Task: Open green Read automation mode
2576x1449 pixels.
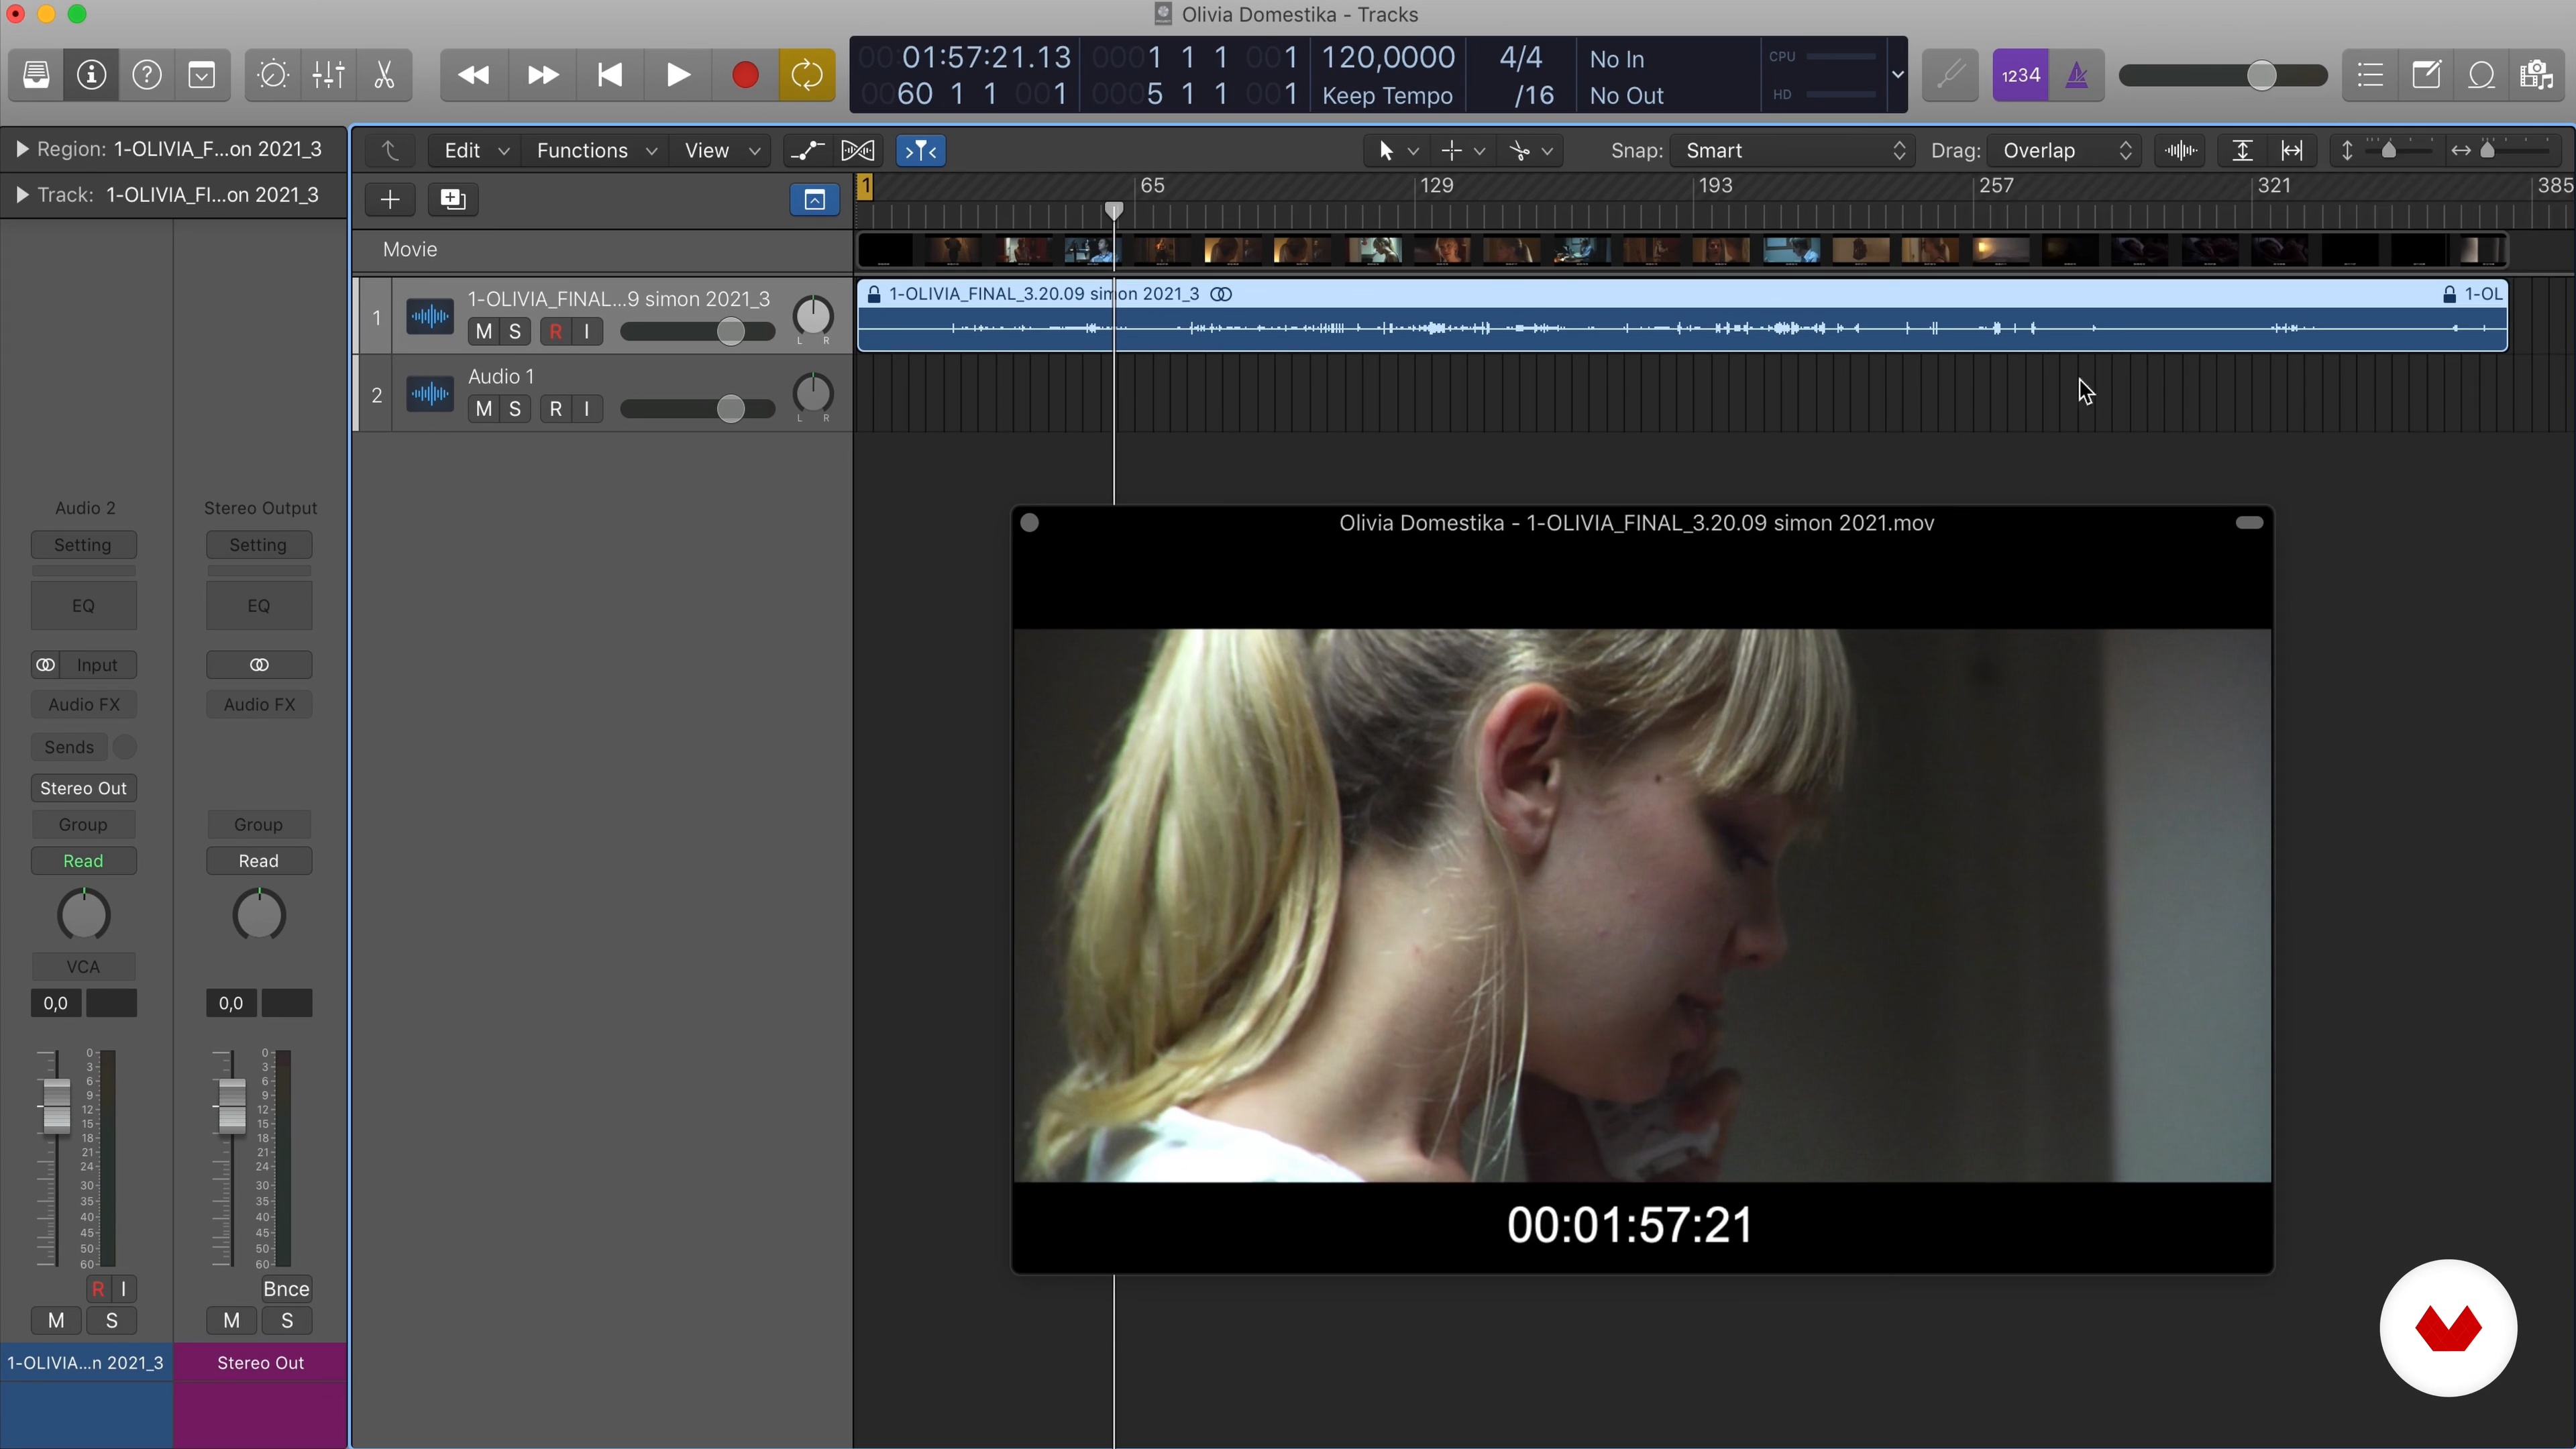Action: 83,861
